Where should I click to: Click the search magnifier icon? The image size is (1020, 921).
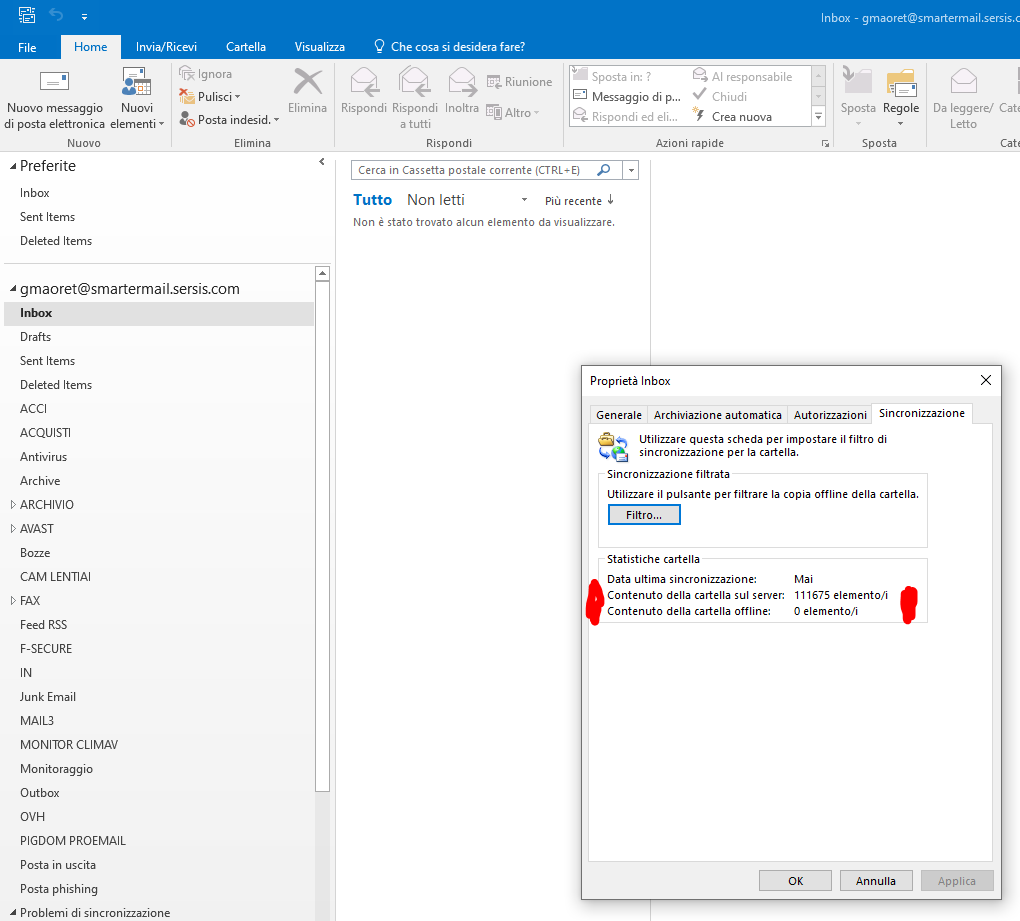(x=603, y=171)
